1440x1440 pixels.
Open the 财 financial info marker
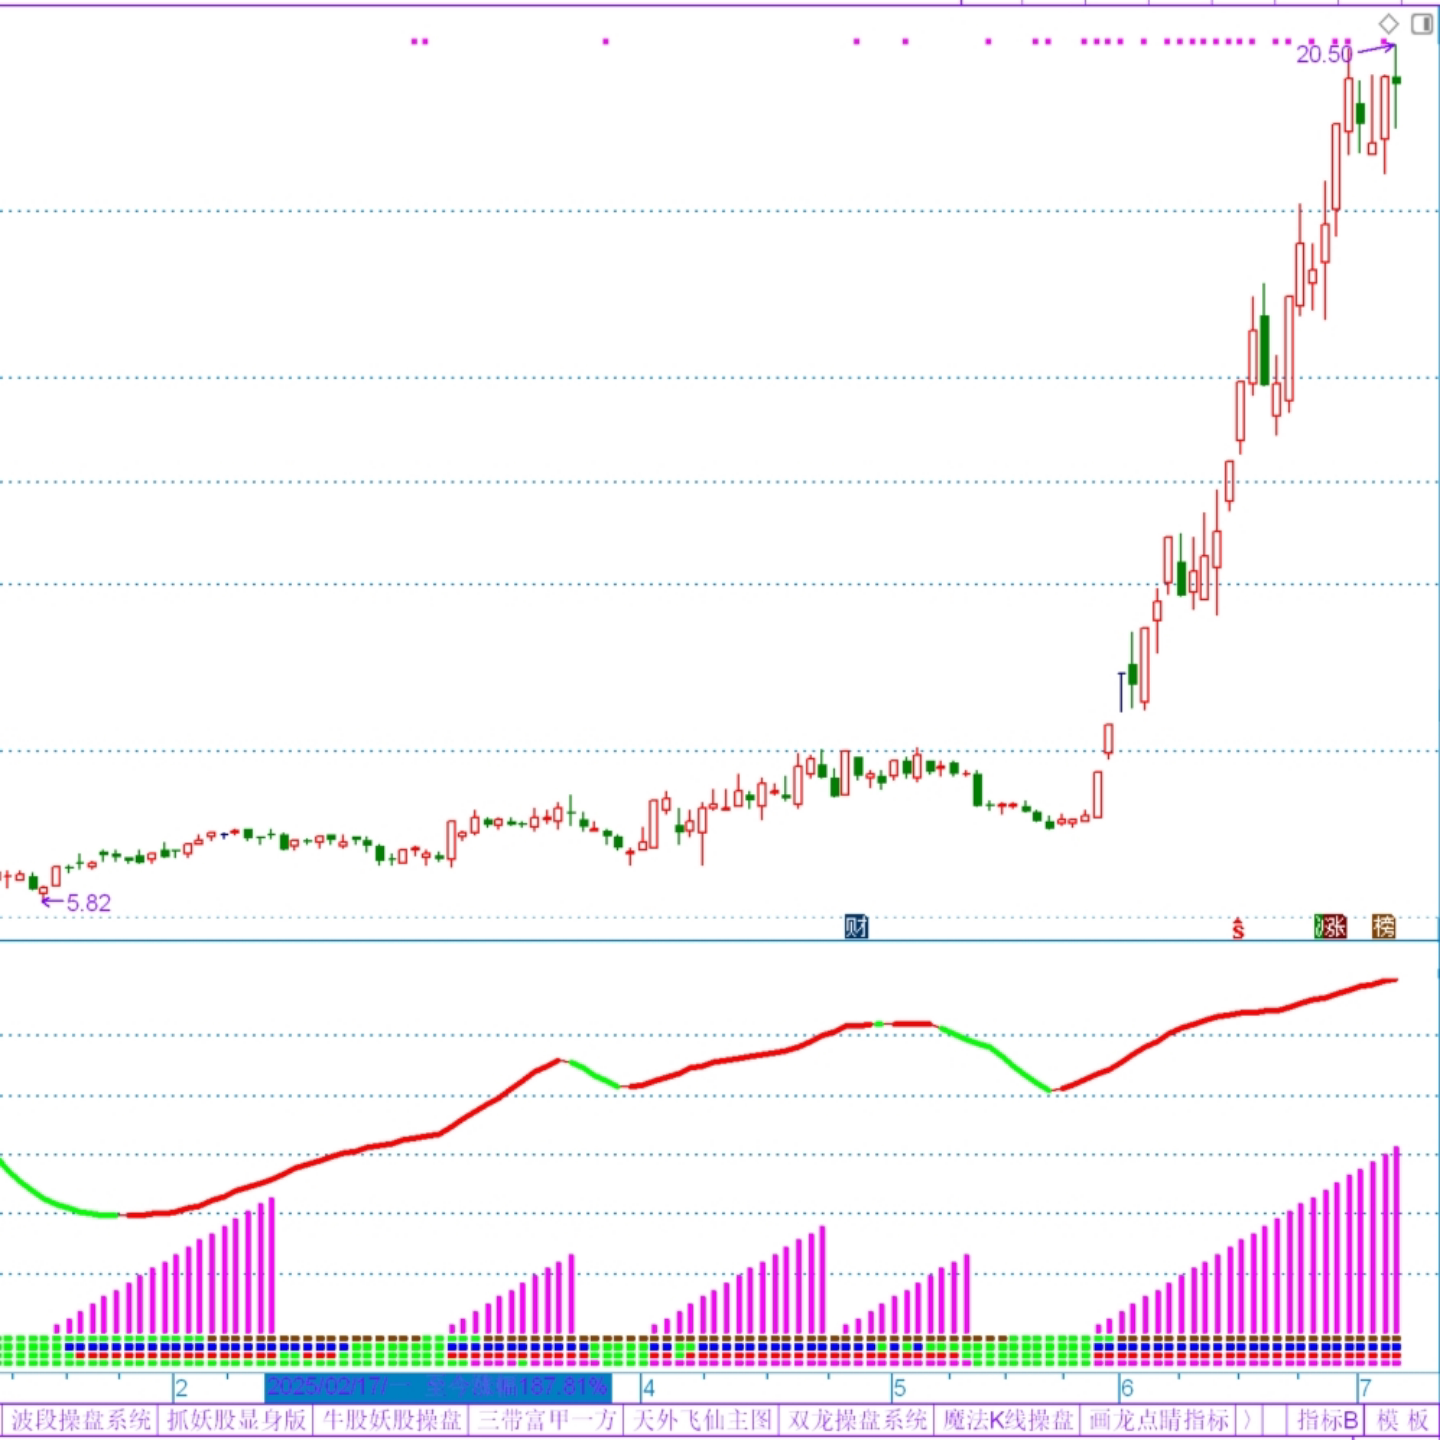coord(856,927)
